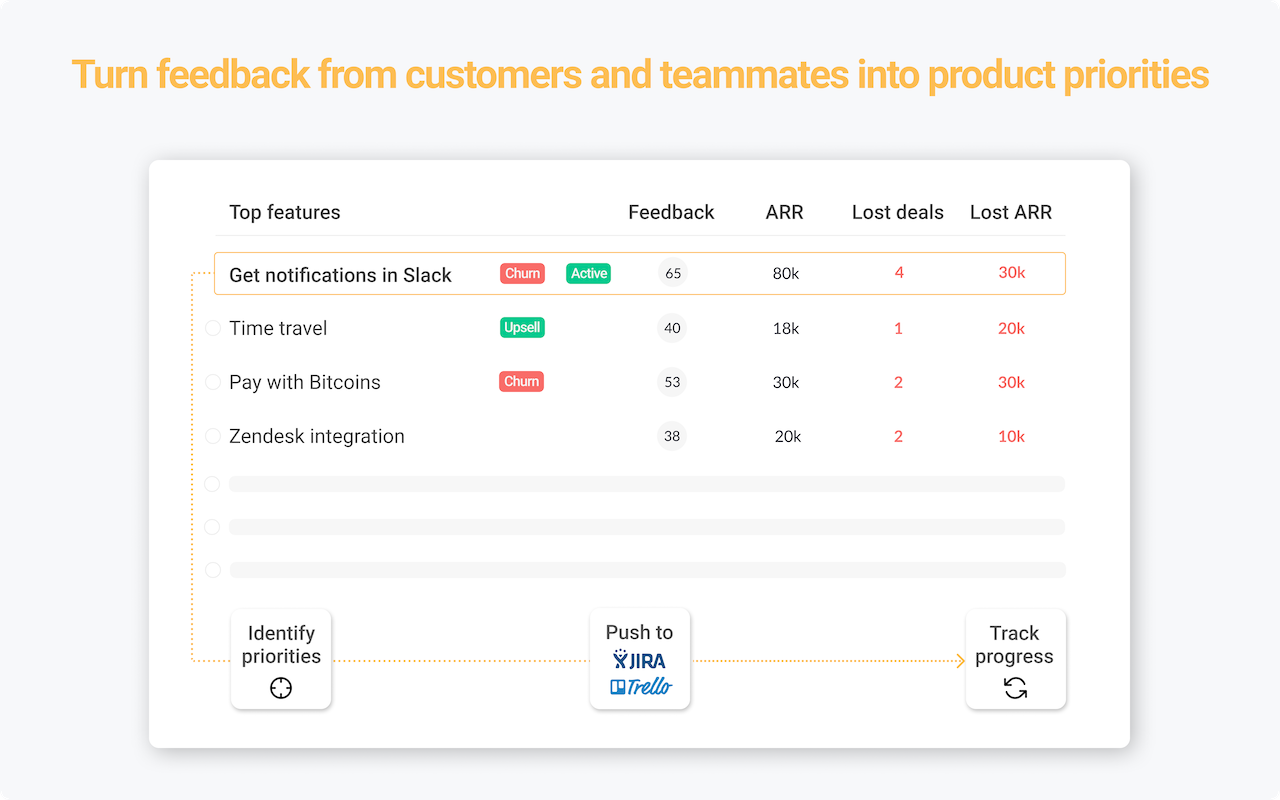Click the Feedback count 40 badge
Image resolution: width=1280 pixels, height=800 pixels.
(672, 328)
